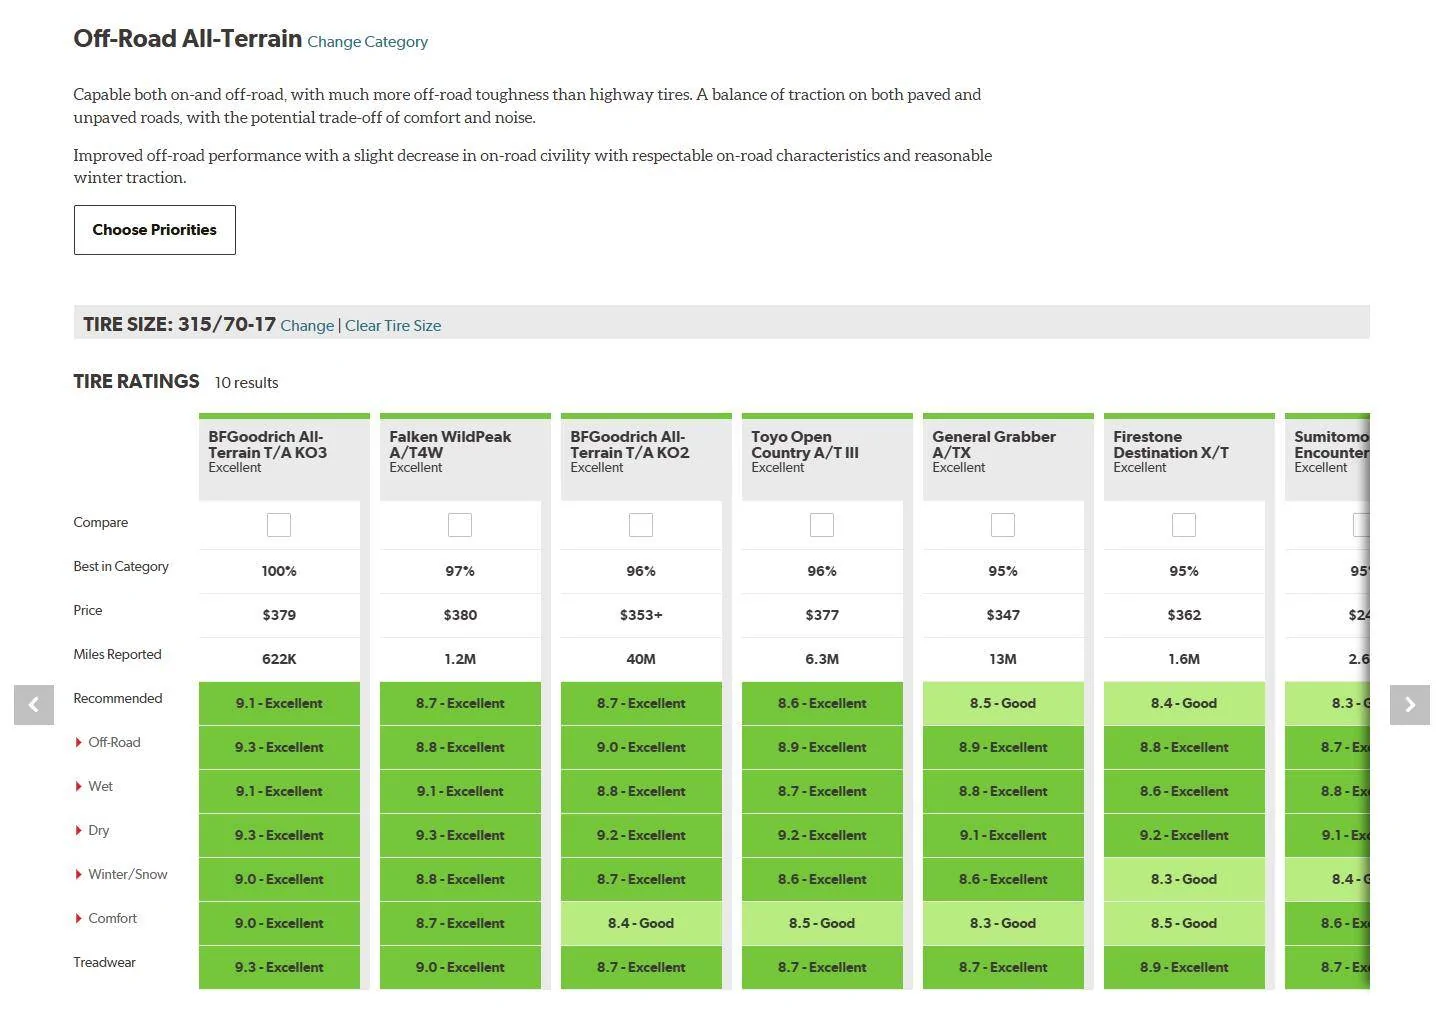Open BFGoodrich All-Terrain T/A KO2 heading
Screen dimensions: 1454x1015
click(630, 445)
